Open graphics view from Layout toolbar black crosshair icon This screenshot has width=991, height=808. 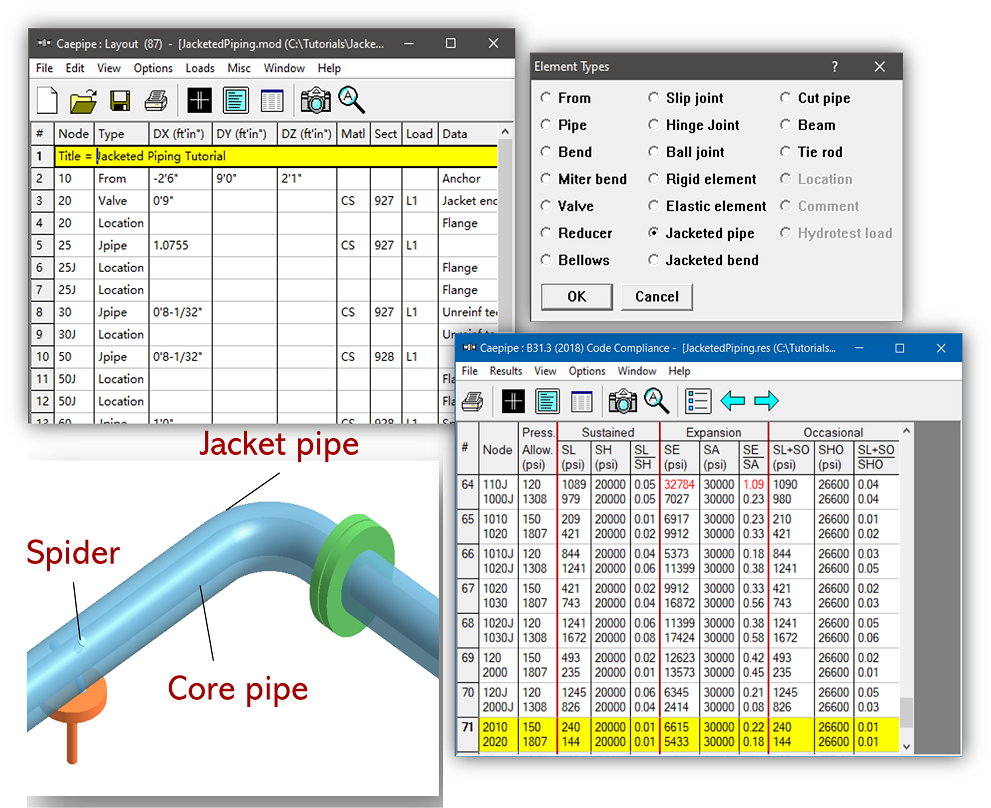pyautogui.click(x=200, y=101)
